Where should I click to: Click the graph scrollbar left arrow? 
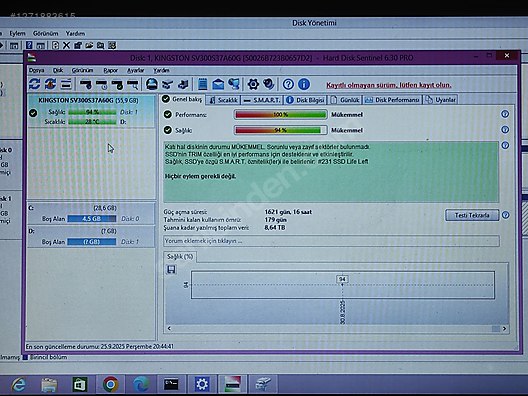[x=169, y=329]
